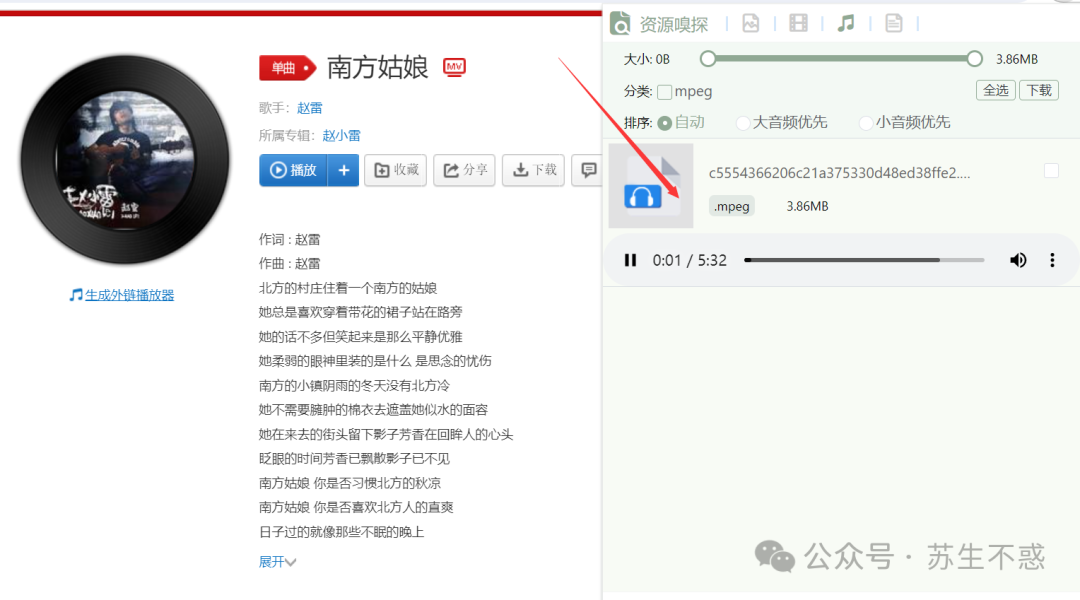Click the .mpeg format tag
The image size is (1080, 600).
pyautogui.click(x=731, y=206)
